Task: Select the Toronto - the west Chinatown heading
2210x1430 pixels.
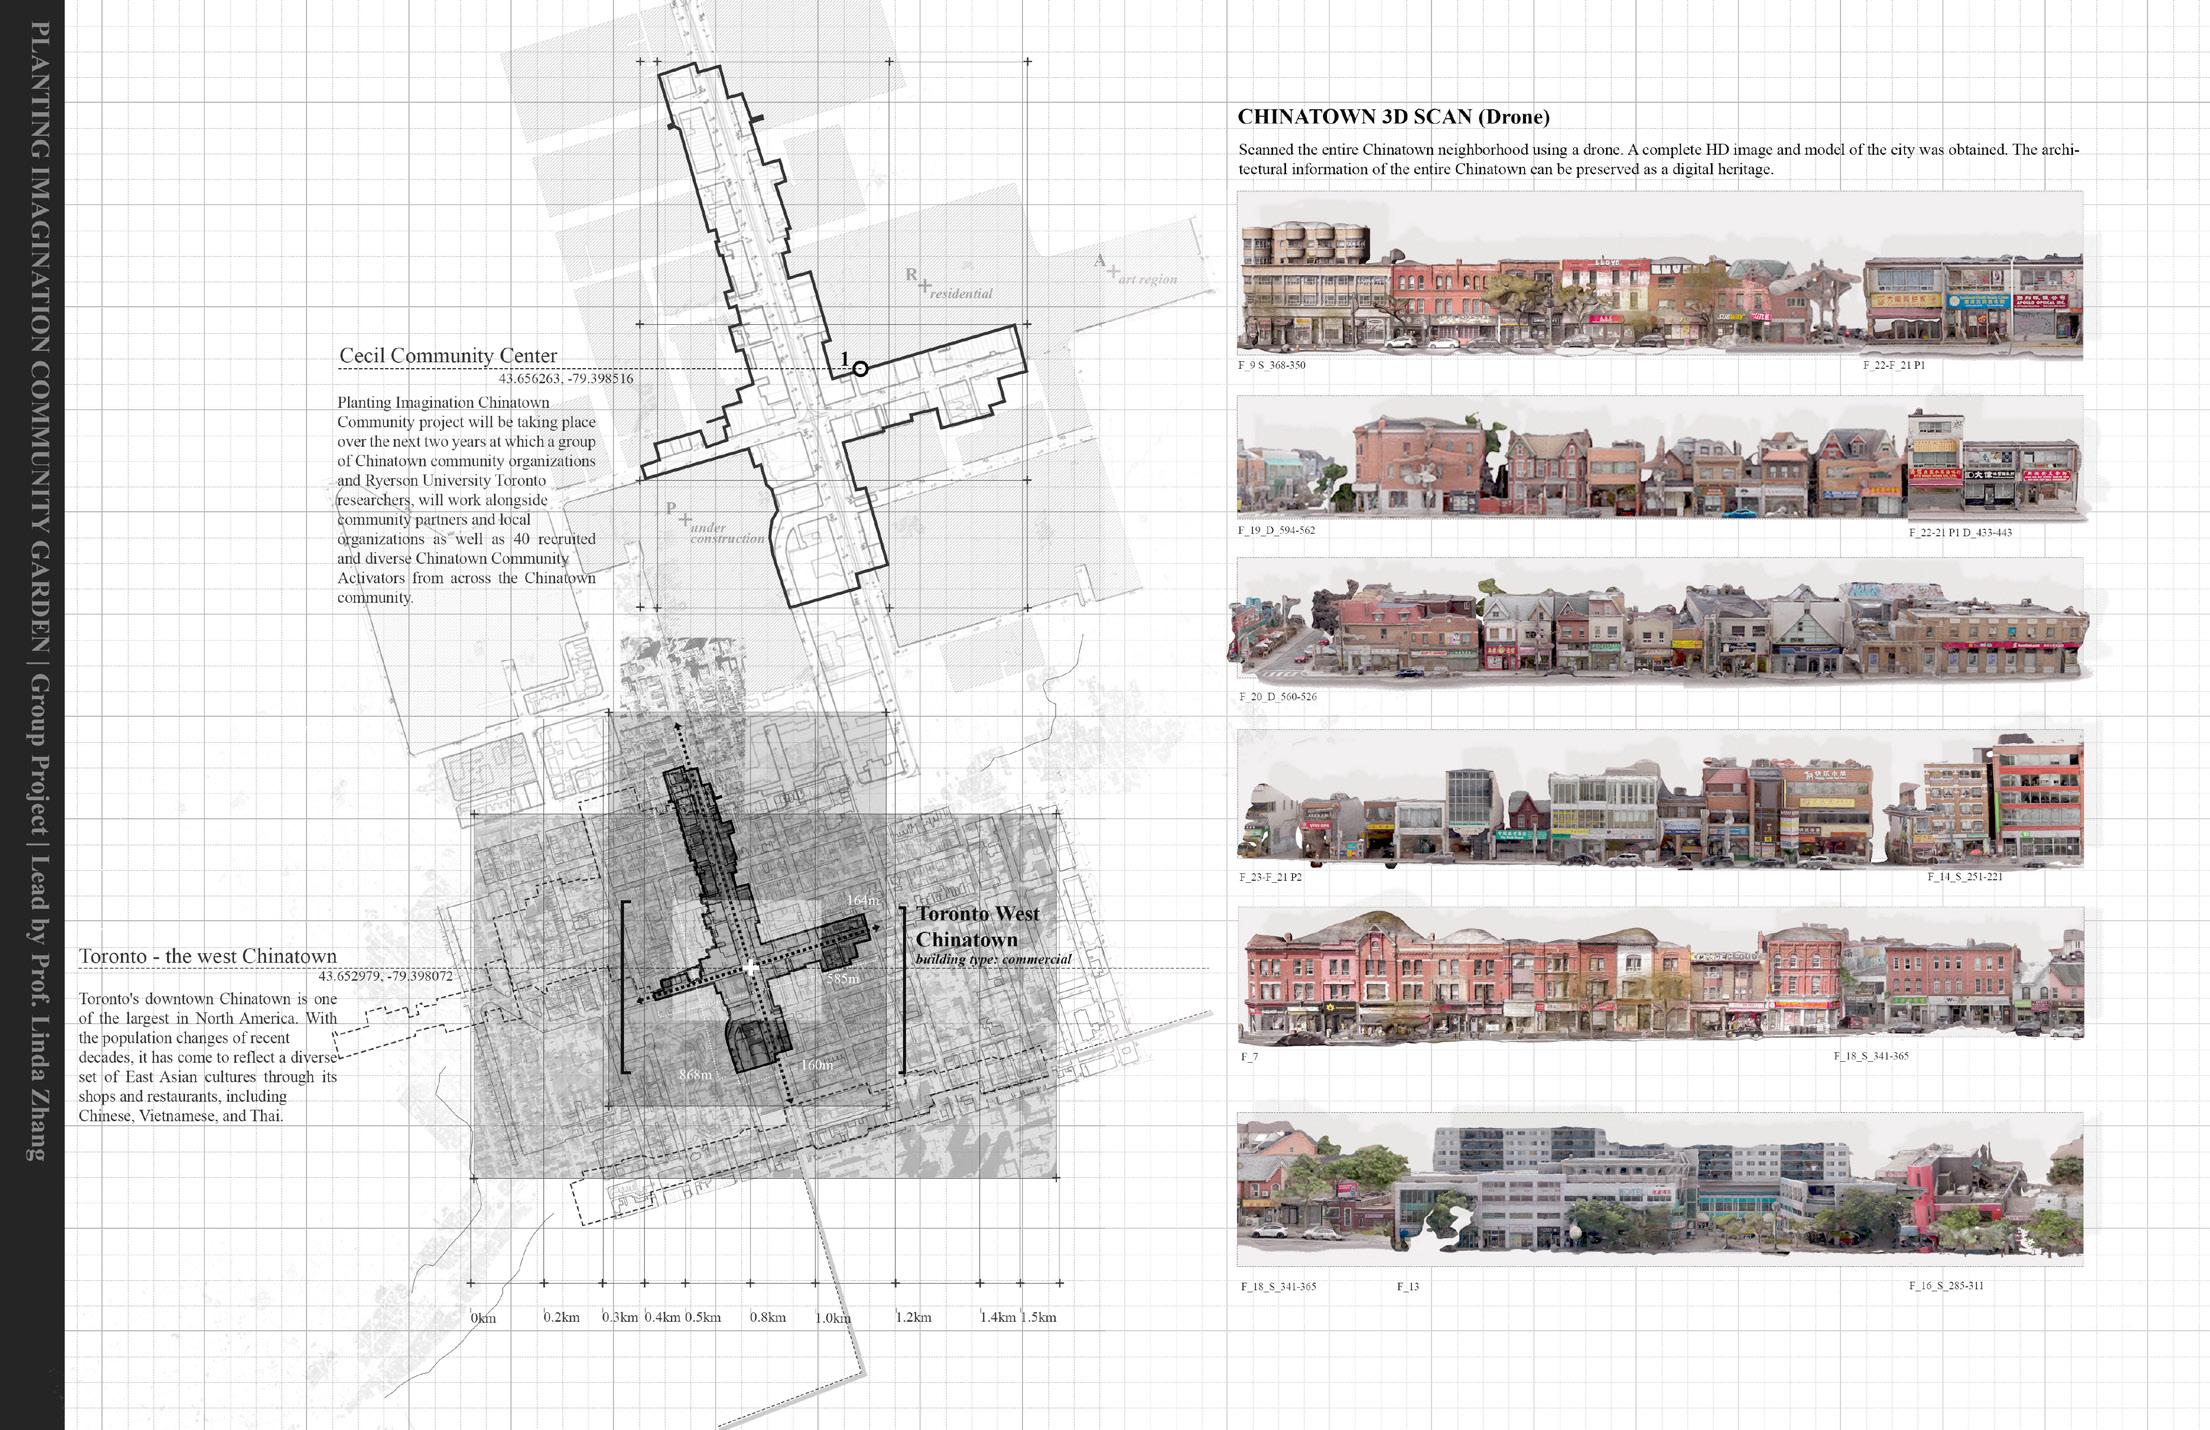Action: pyautogui.click(x=208, y=956)
